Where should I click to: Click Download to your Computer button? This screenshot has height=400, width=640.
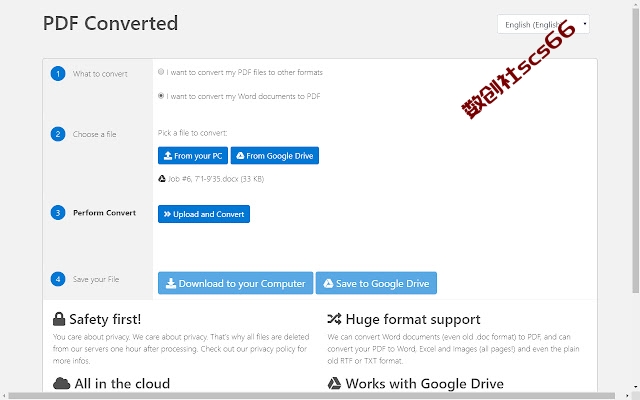[x=236, y=283]
